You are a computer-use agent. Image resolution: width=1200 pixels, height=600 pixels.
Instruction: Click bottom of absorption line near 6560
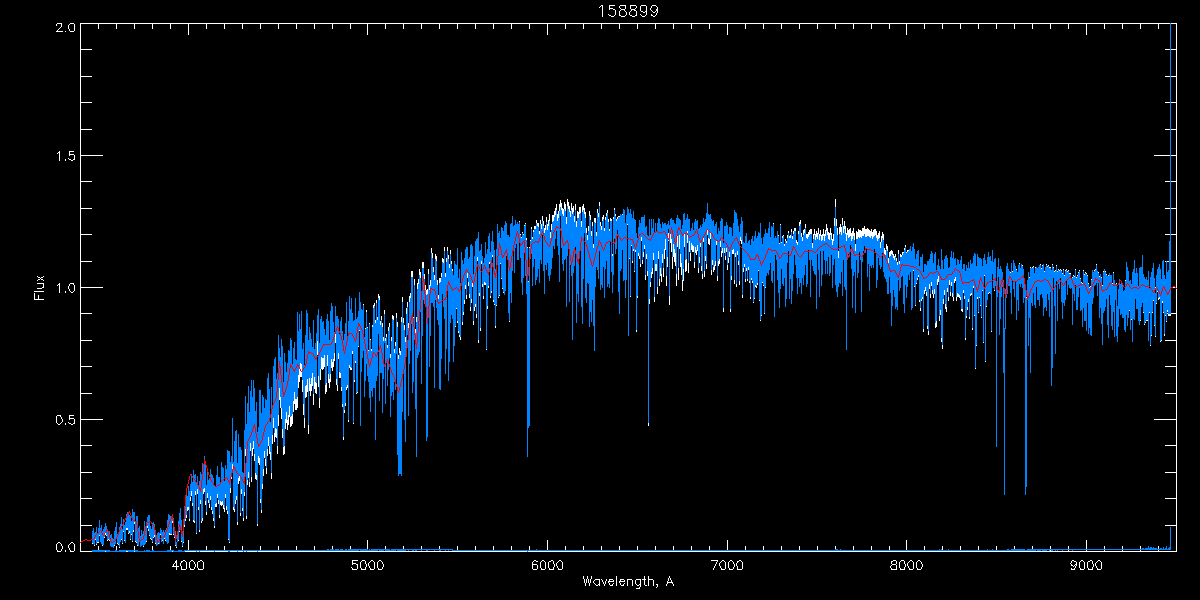tap(648, 424)
